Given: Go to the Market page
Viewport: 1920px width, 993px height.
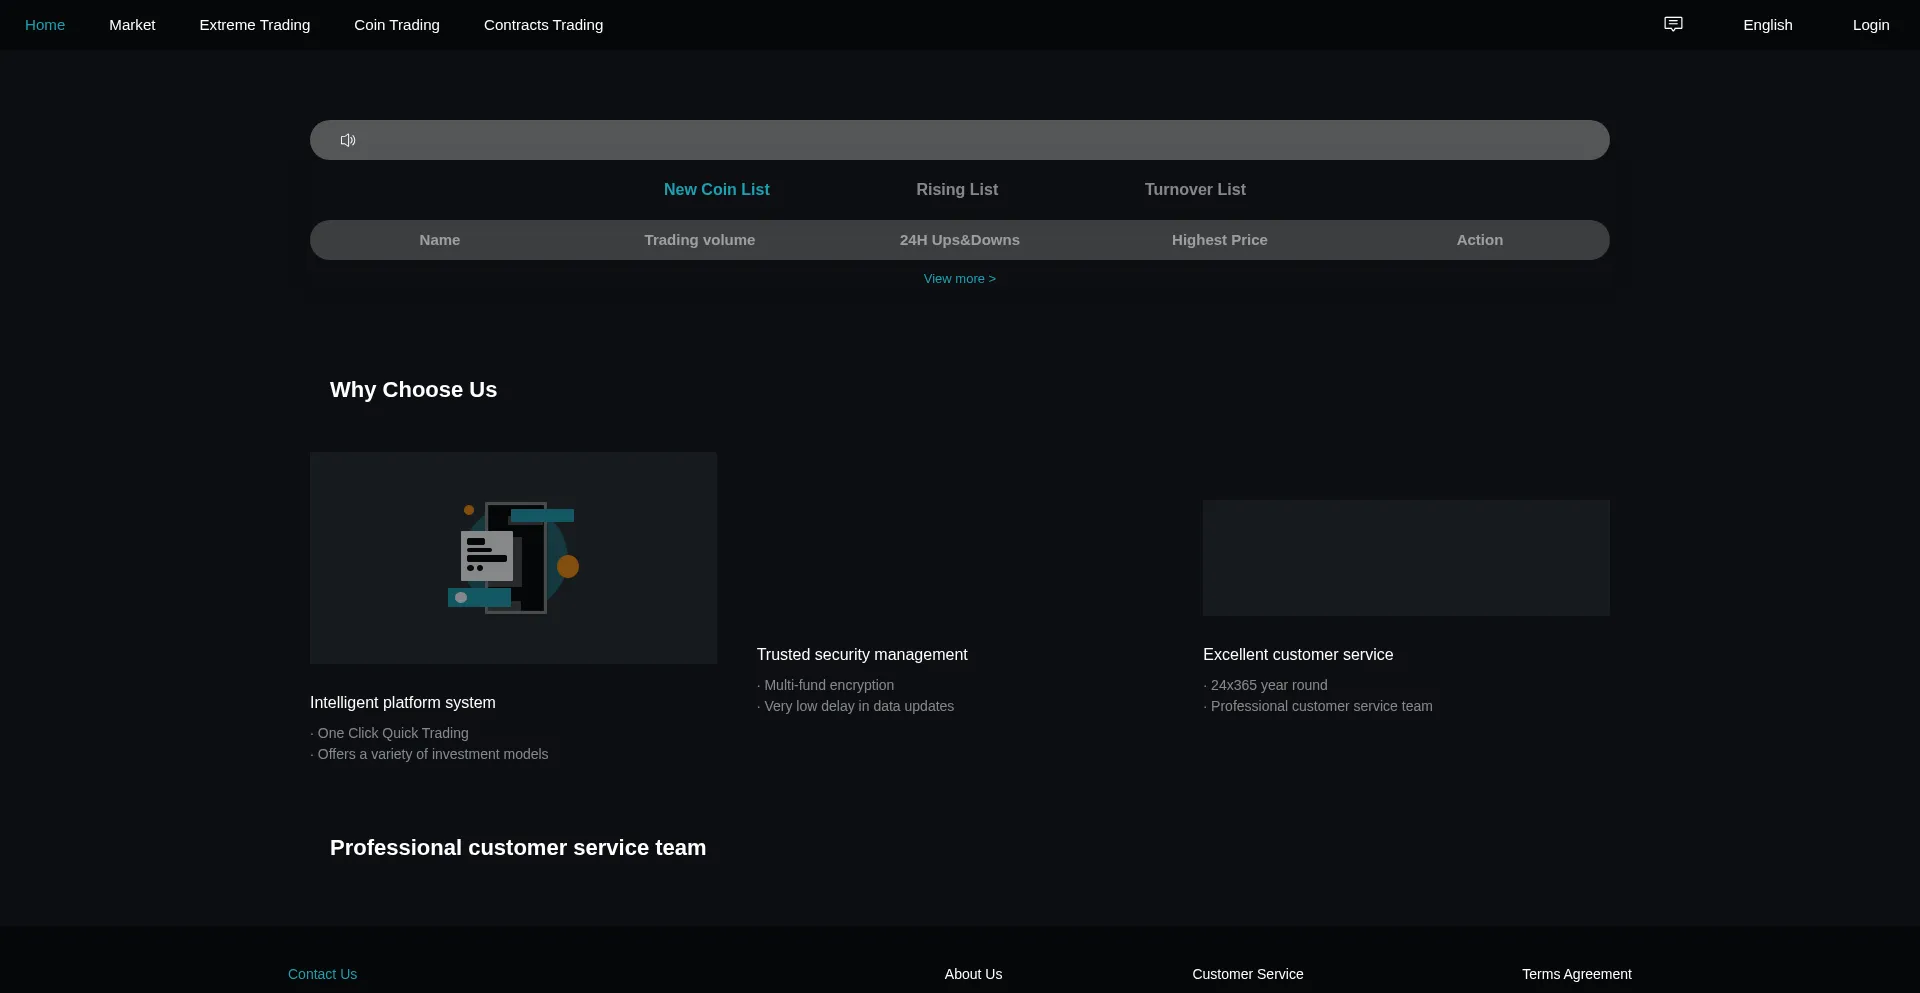Looking at the screenshot, I should point(132,25).
